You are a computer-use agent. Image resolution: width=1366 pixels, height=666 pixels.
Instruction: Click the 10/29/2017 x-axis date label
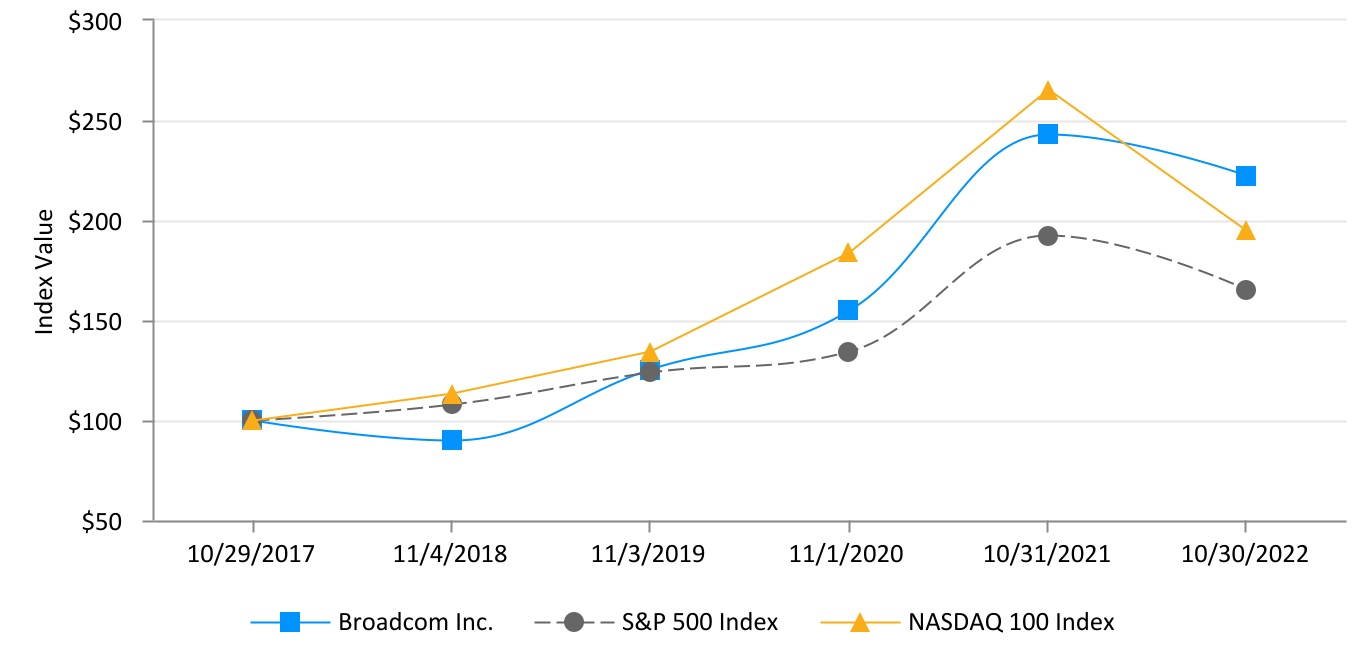tap(252, 555)
